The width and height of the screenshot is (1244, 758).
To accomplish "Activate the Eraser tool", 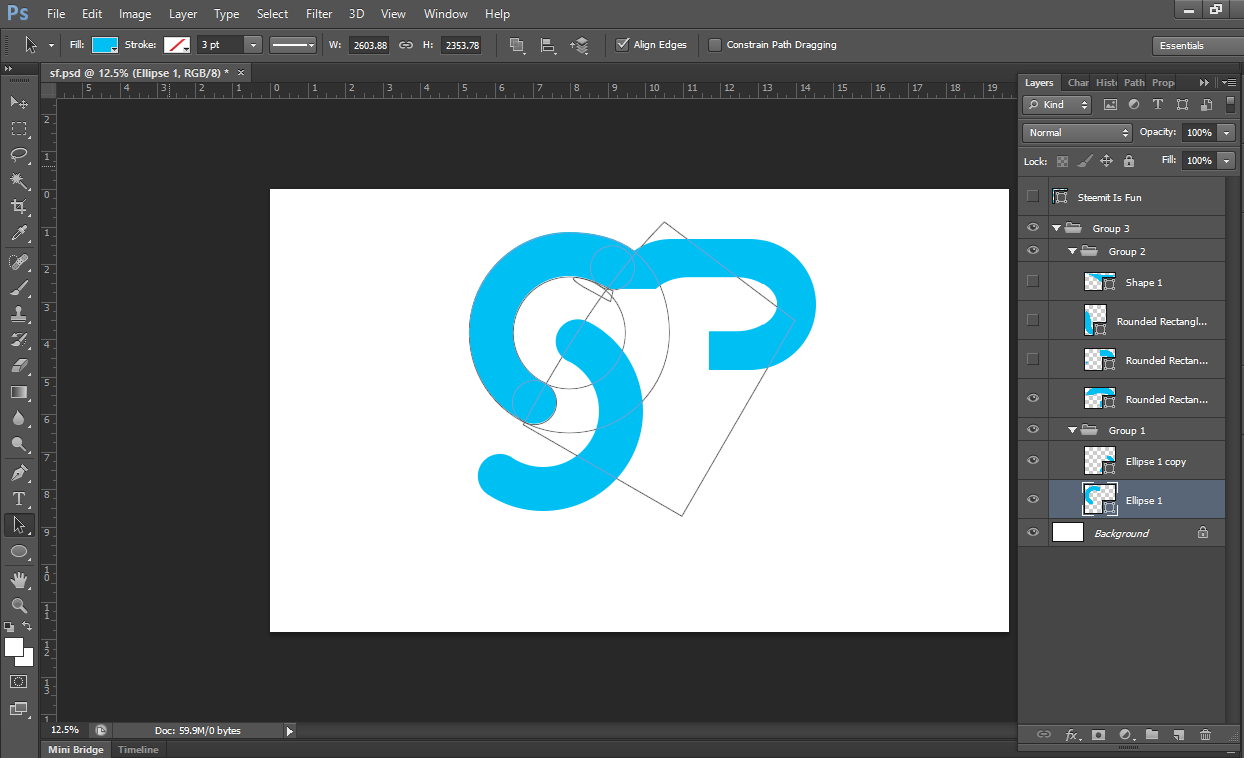I will click(19, 366).
